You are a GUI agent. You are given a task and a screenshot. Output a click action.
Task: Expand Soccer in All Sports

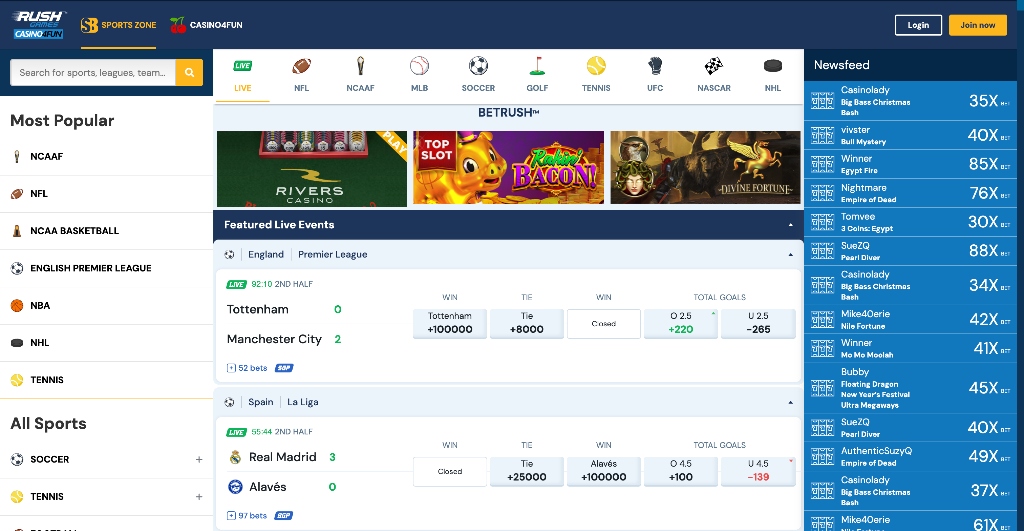click(199, 460)
